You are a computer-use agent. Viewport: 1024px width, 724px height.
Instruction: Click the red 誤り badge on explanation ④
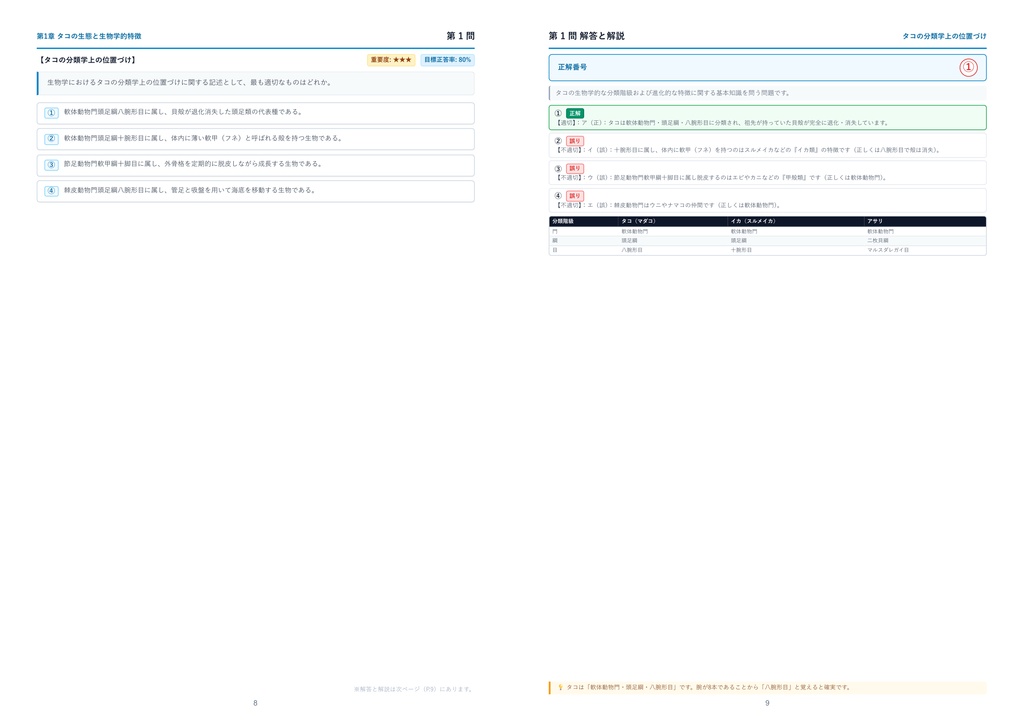(575, 196)
